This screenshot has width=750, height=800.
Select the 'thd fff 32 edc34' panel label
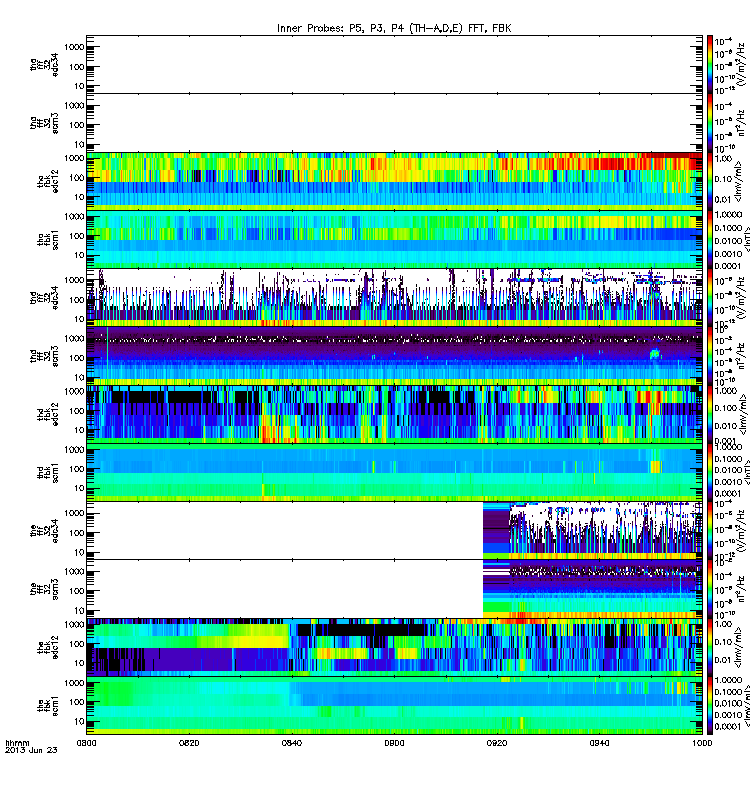[44, 297]
